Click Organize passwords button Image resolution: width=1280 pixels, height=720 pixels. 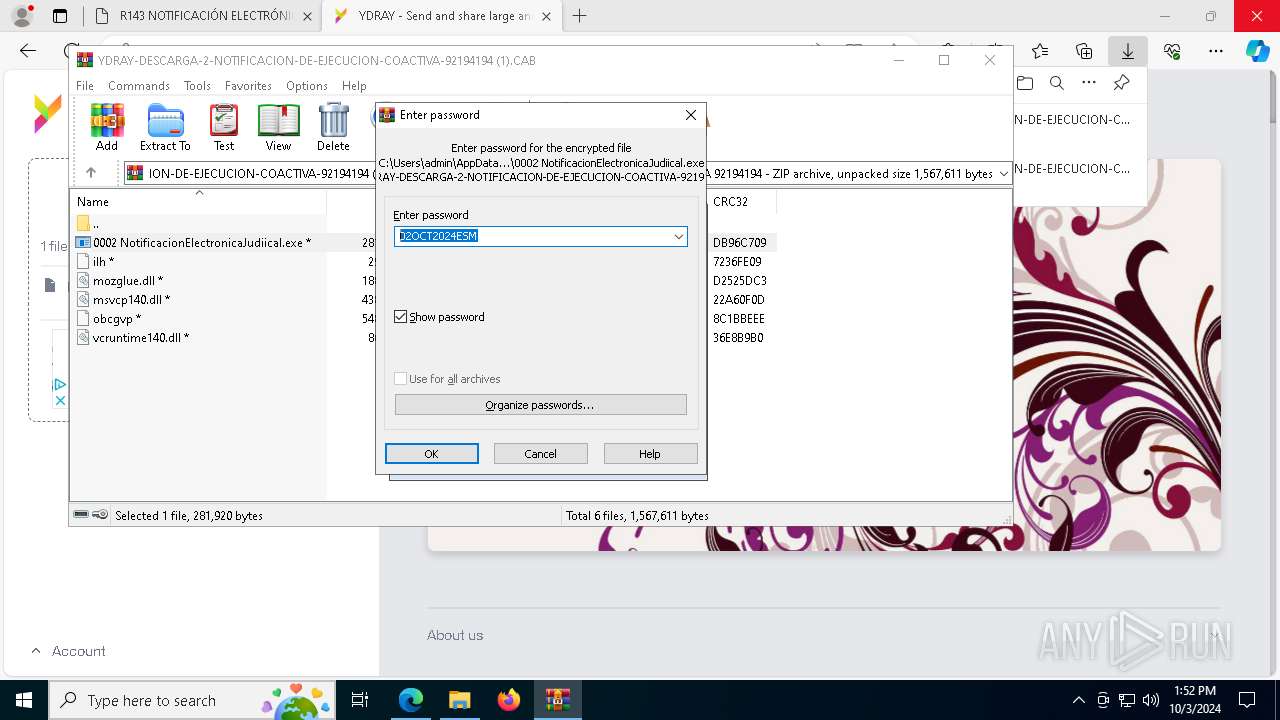point(540,405)
